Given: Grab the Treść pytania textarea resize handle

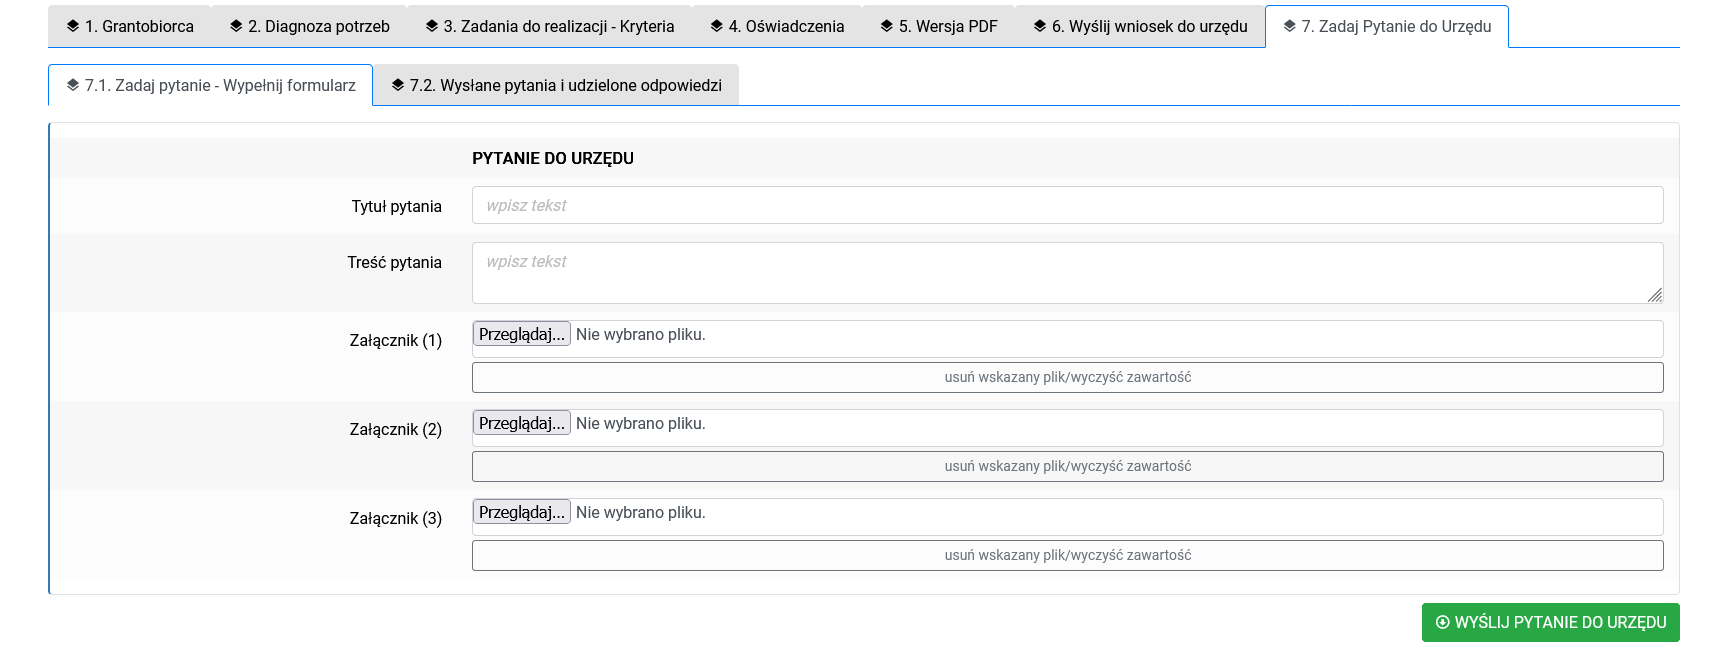Looking at the screenshot, I should coord(1655,295).
